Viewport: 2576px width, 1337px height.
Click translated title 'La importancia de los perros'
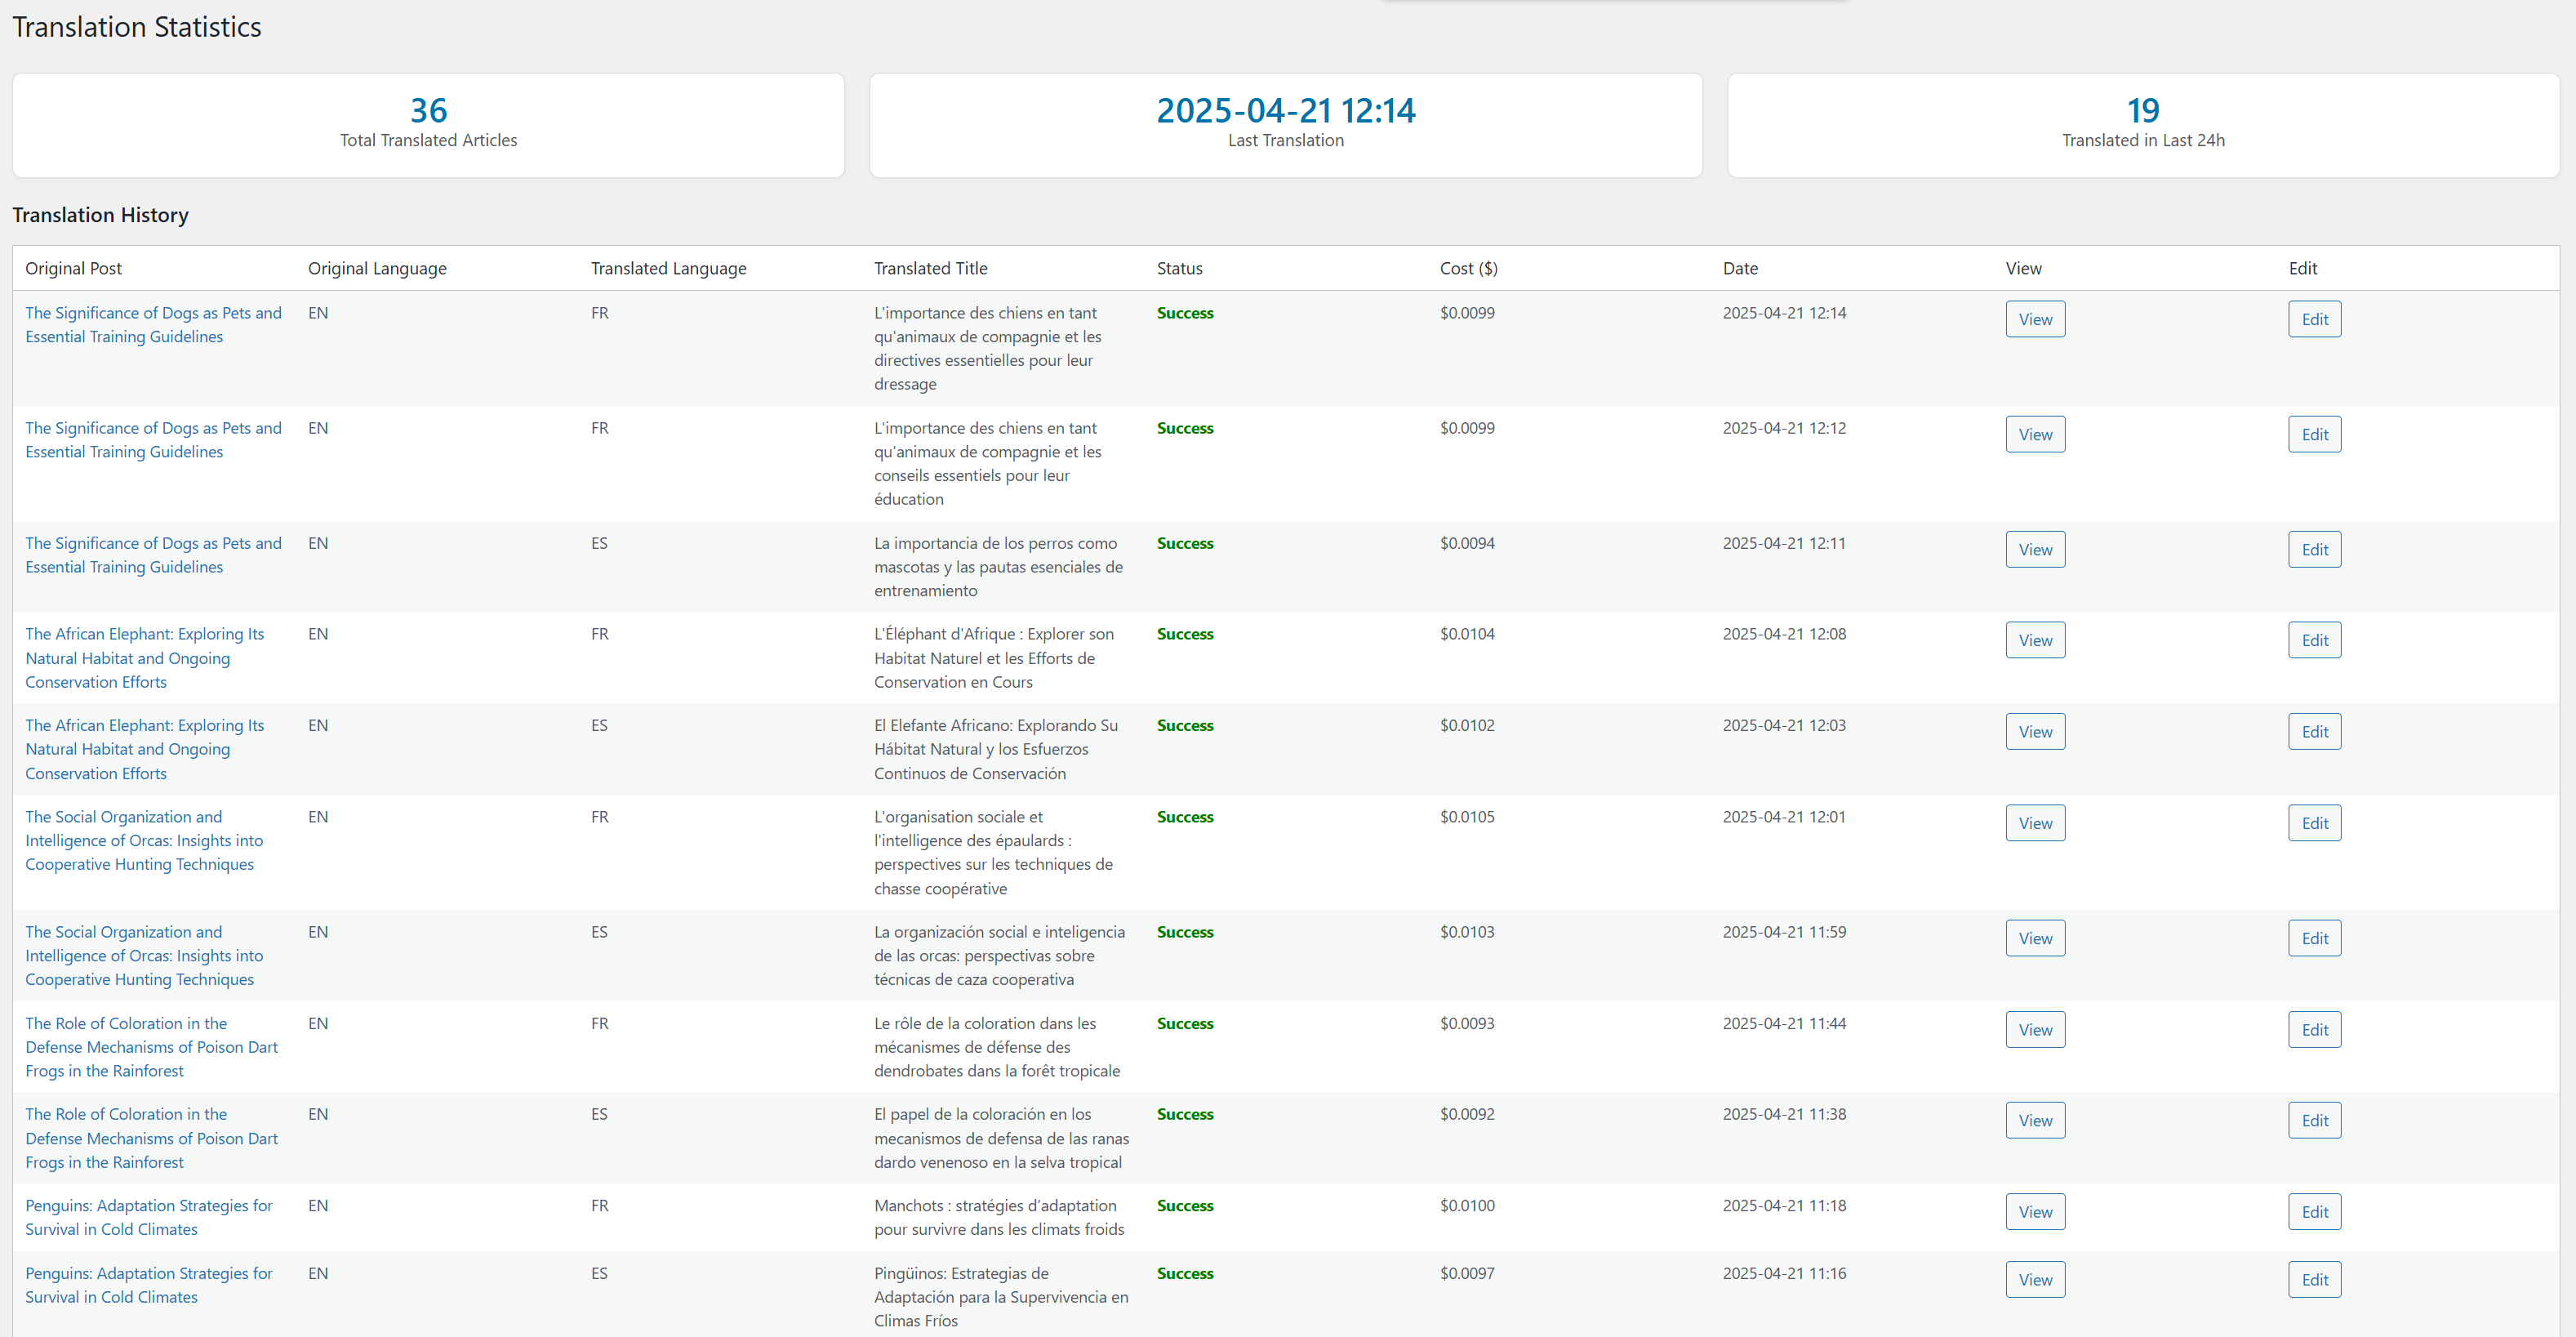[x=998, y=567]
